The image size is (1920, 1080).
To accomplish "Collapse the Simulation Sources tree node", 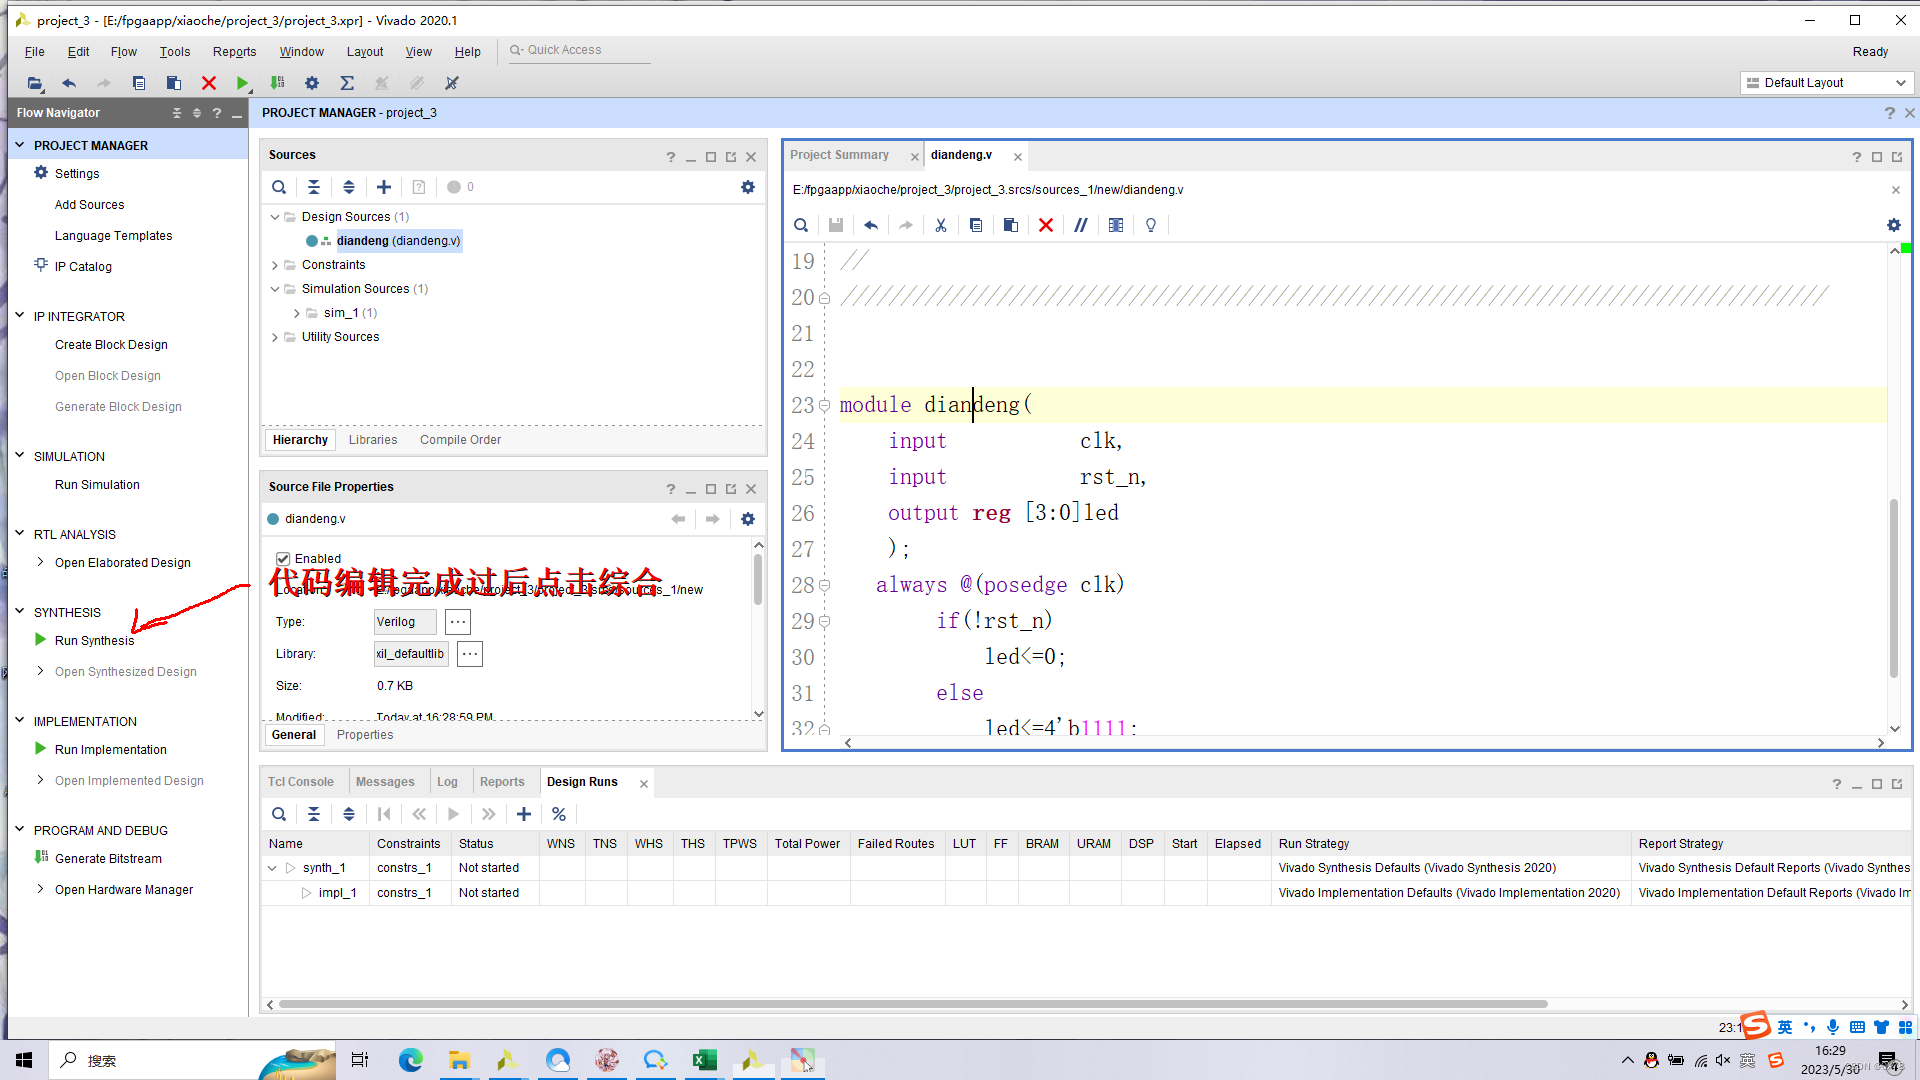I will tap(275, 289).
